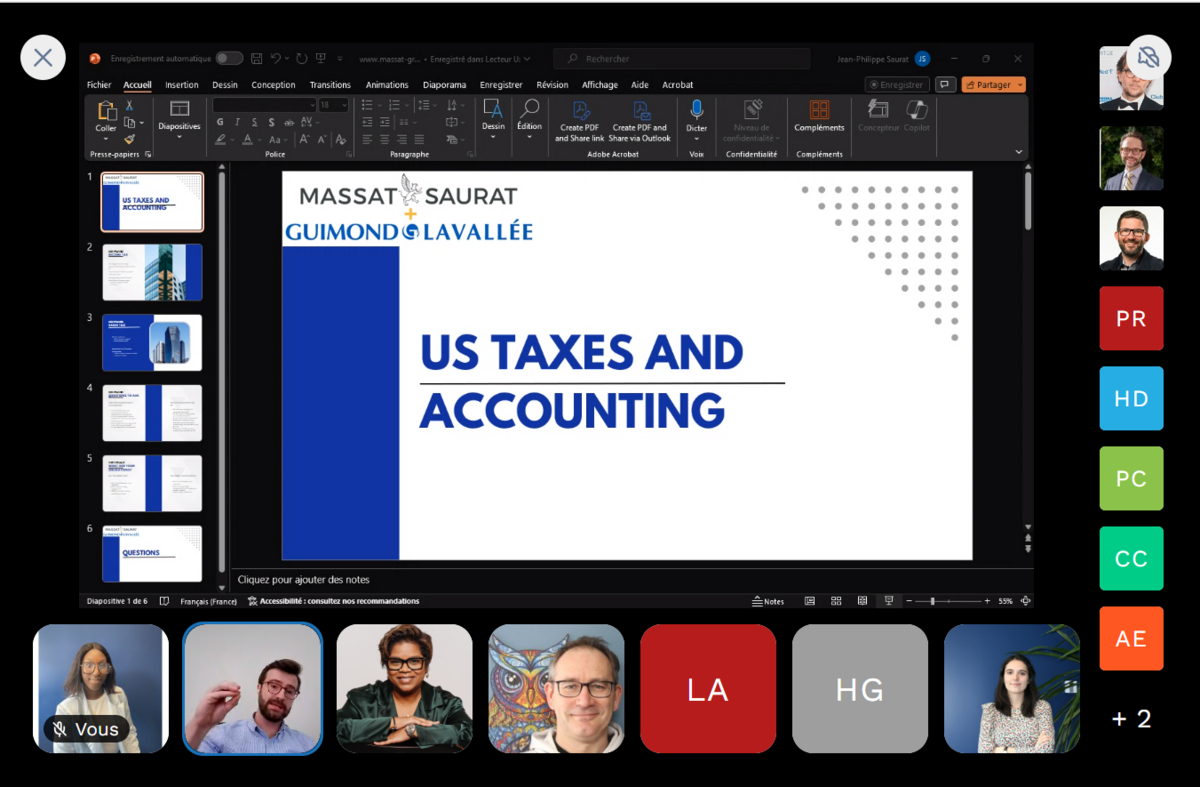Open the Transitions ribbon tab
The image size is (1200, 787).
[x=330, y=85]
